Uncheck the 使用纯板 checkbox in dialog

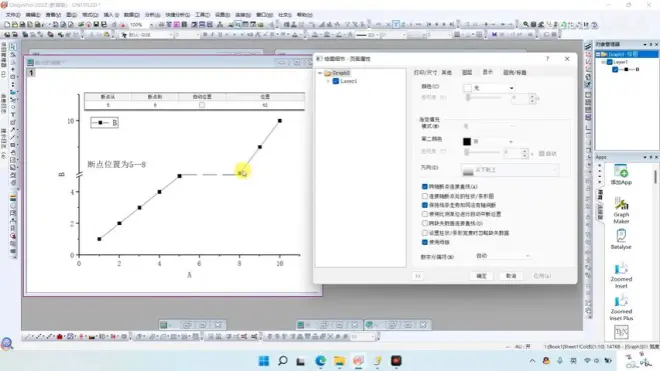(x=425, y=242)
